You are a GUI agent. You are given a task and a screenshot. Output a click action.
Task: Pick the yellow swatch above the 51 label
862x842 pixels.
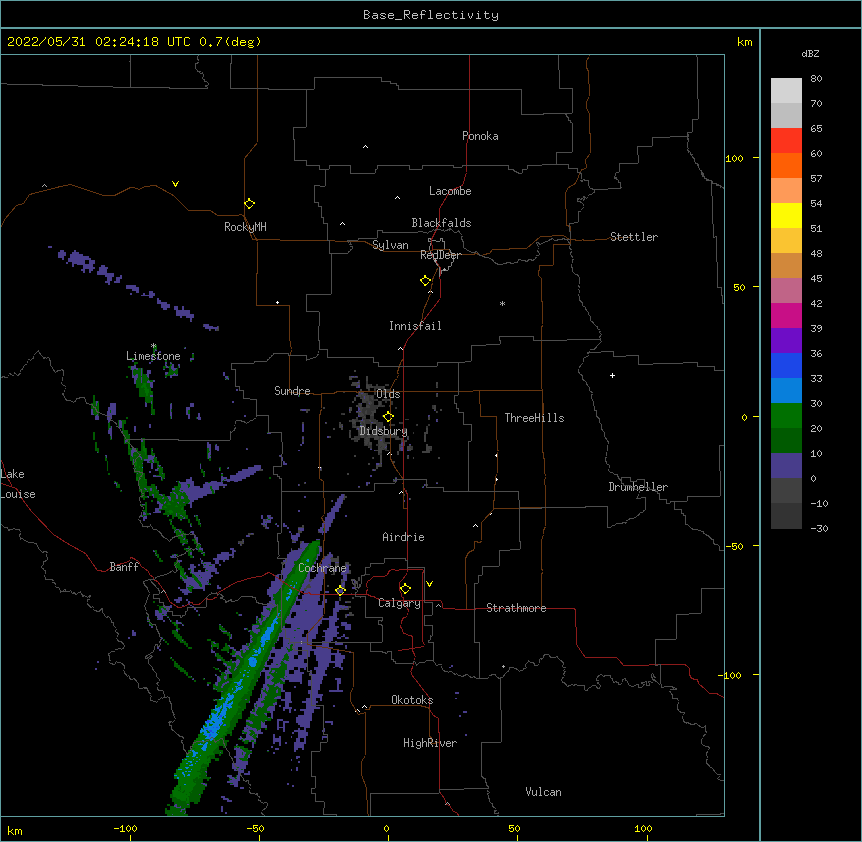tap(786, 215)
